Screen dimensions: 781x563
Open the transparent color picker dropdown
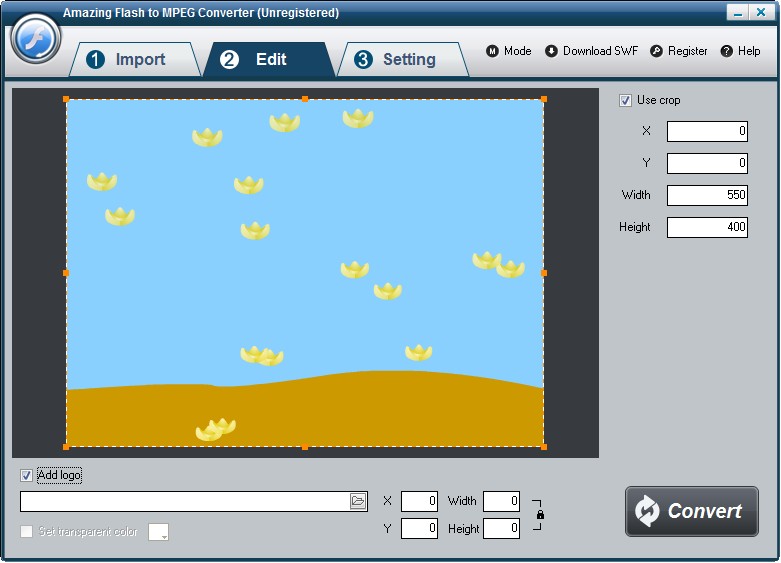pyautogui.click(x=158, y=532)
